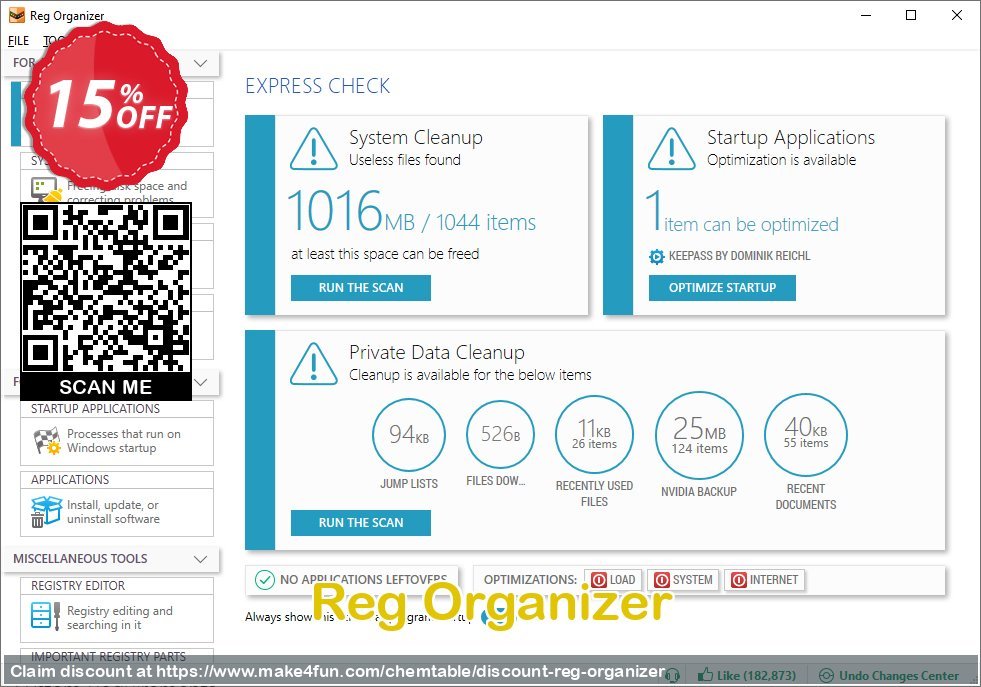Click the System Cleanup warning triangle icon
The width and height of the screenshot is (981, 687).
[x=313, y=149]
